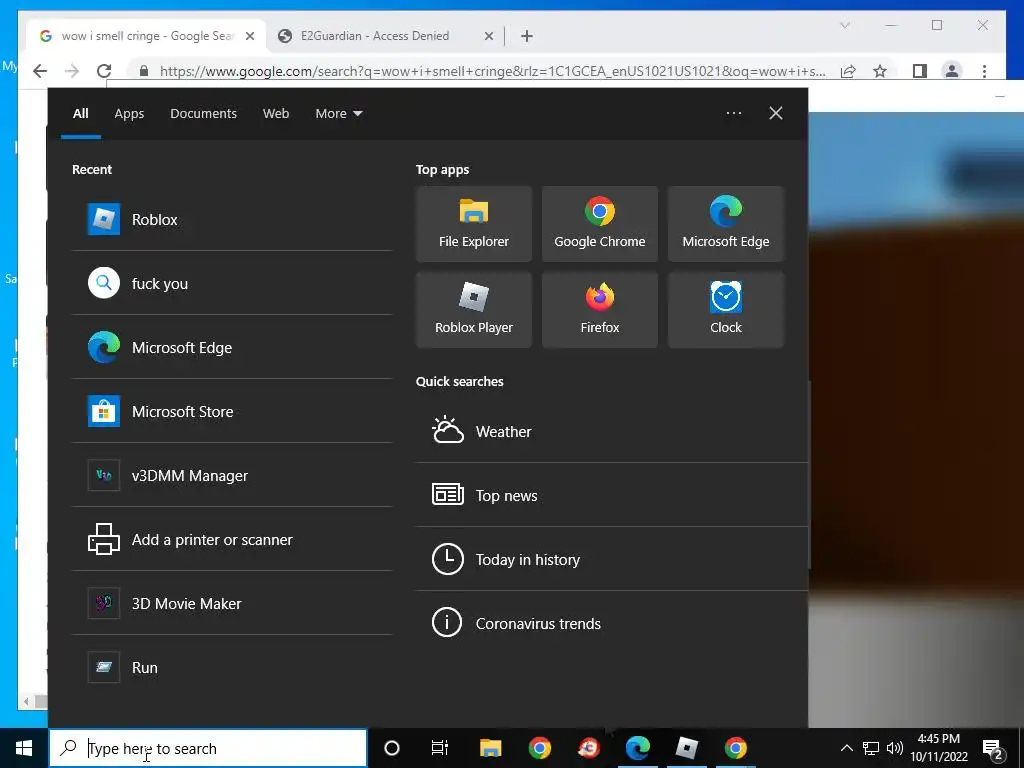Close the E2Guardian Access Denied tab
The width and height of the screenshot is (1024, 768).
[x=488, y=37]
